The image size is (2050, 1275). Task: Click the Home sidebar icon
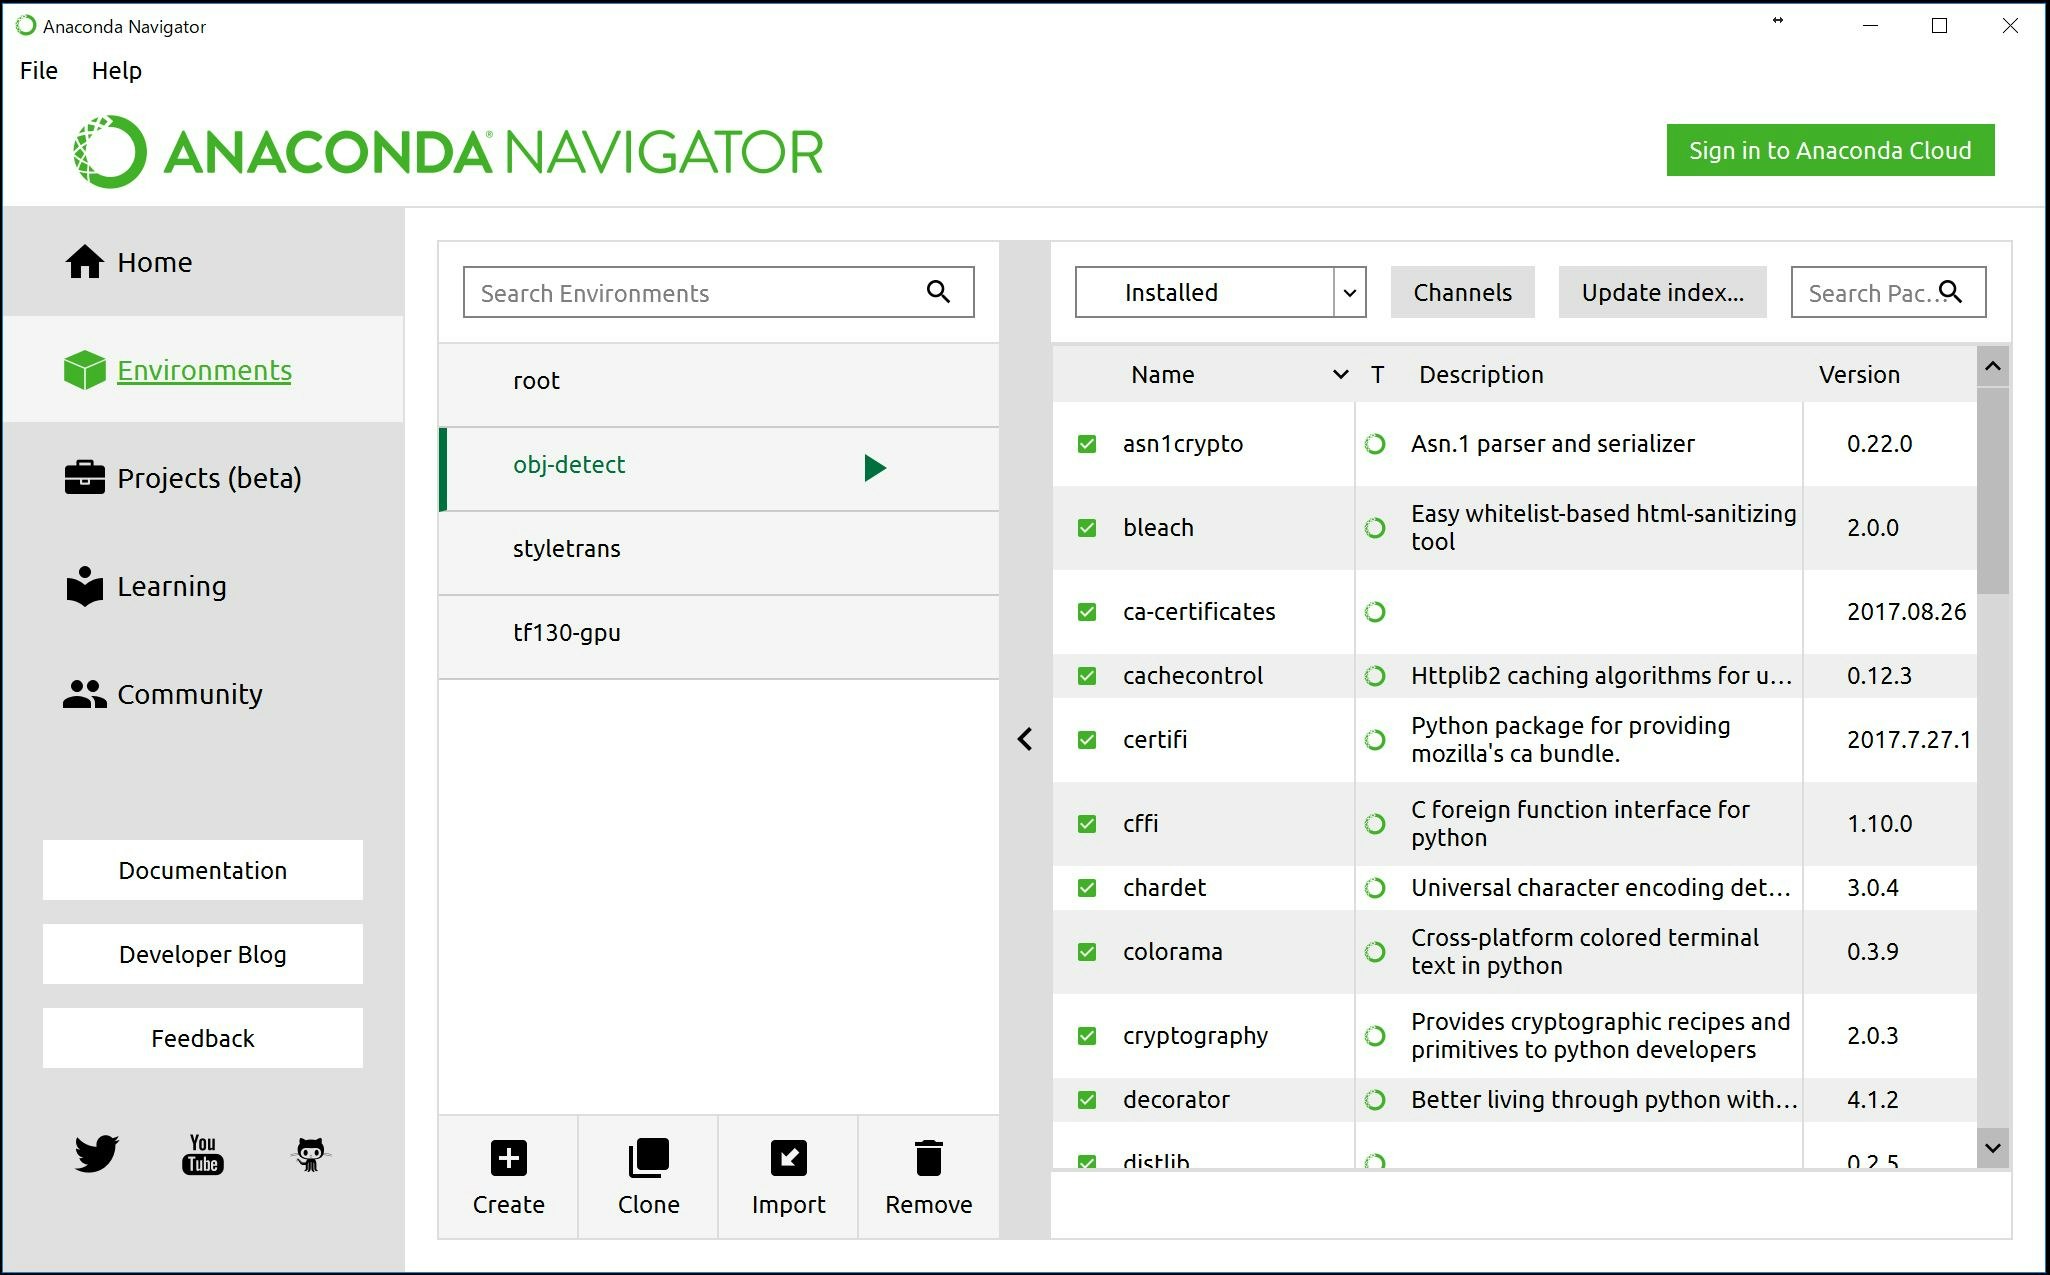tap(81, 261)
